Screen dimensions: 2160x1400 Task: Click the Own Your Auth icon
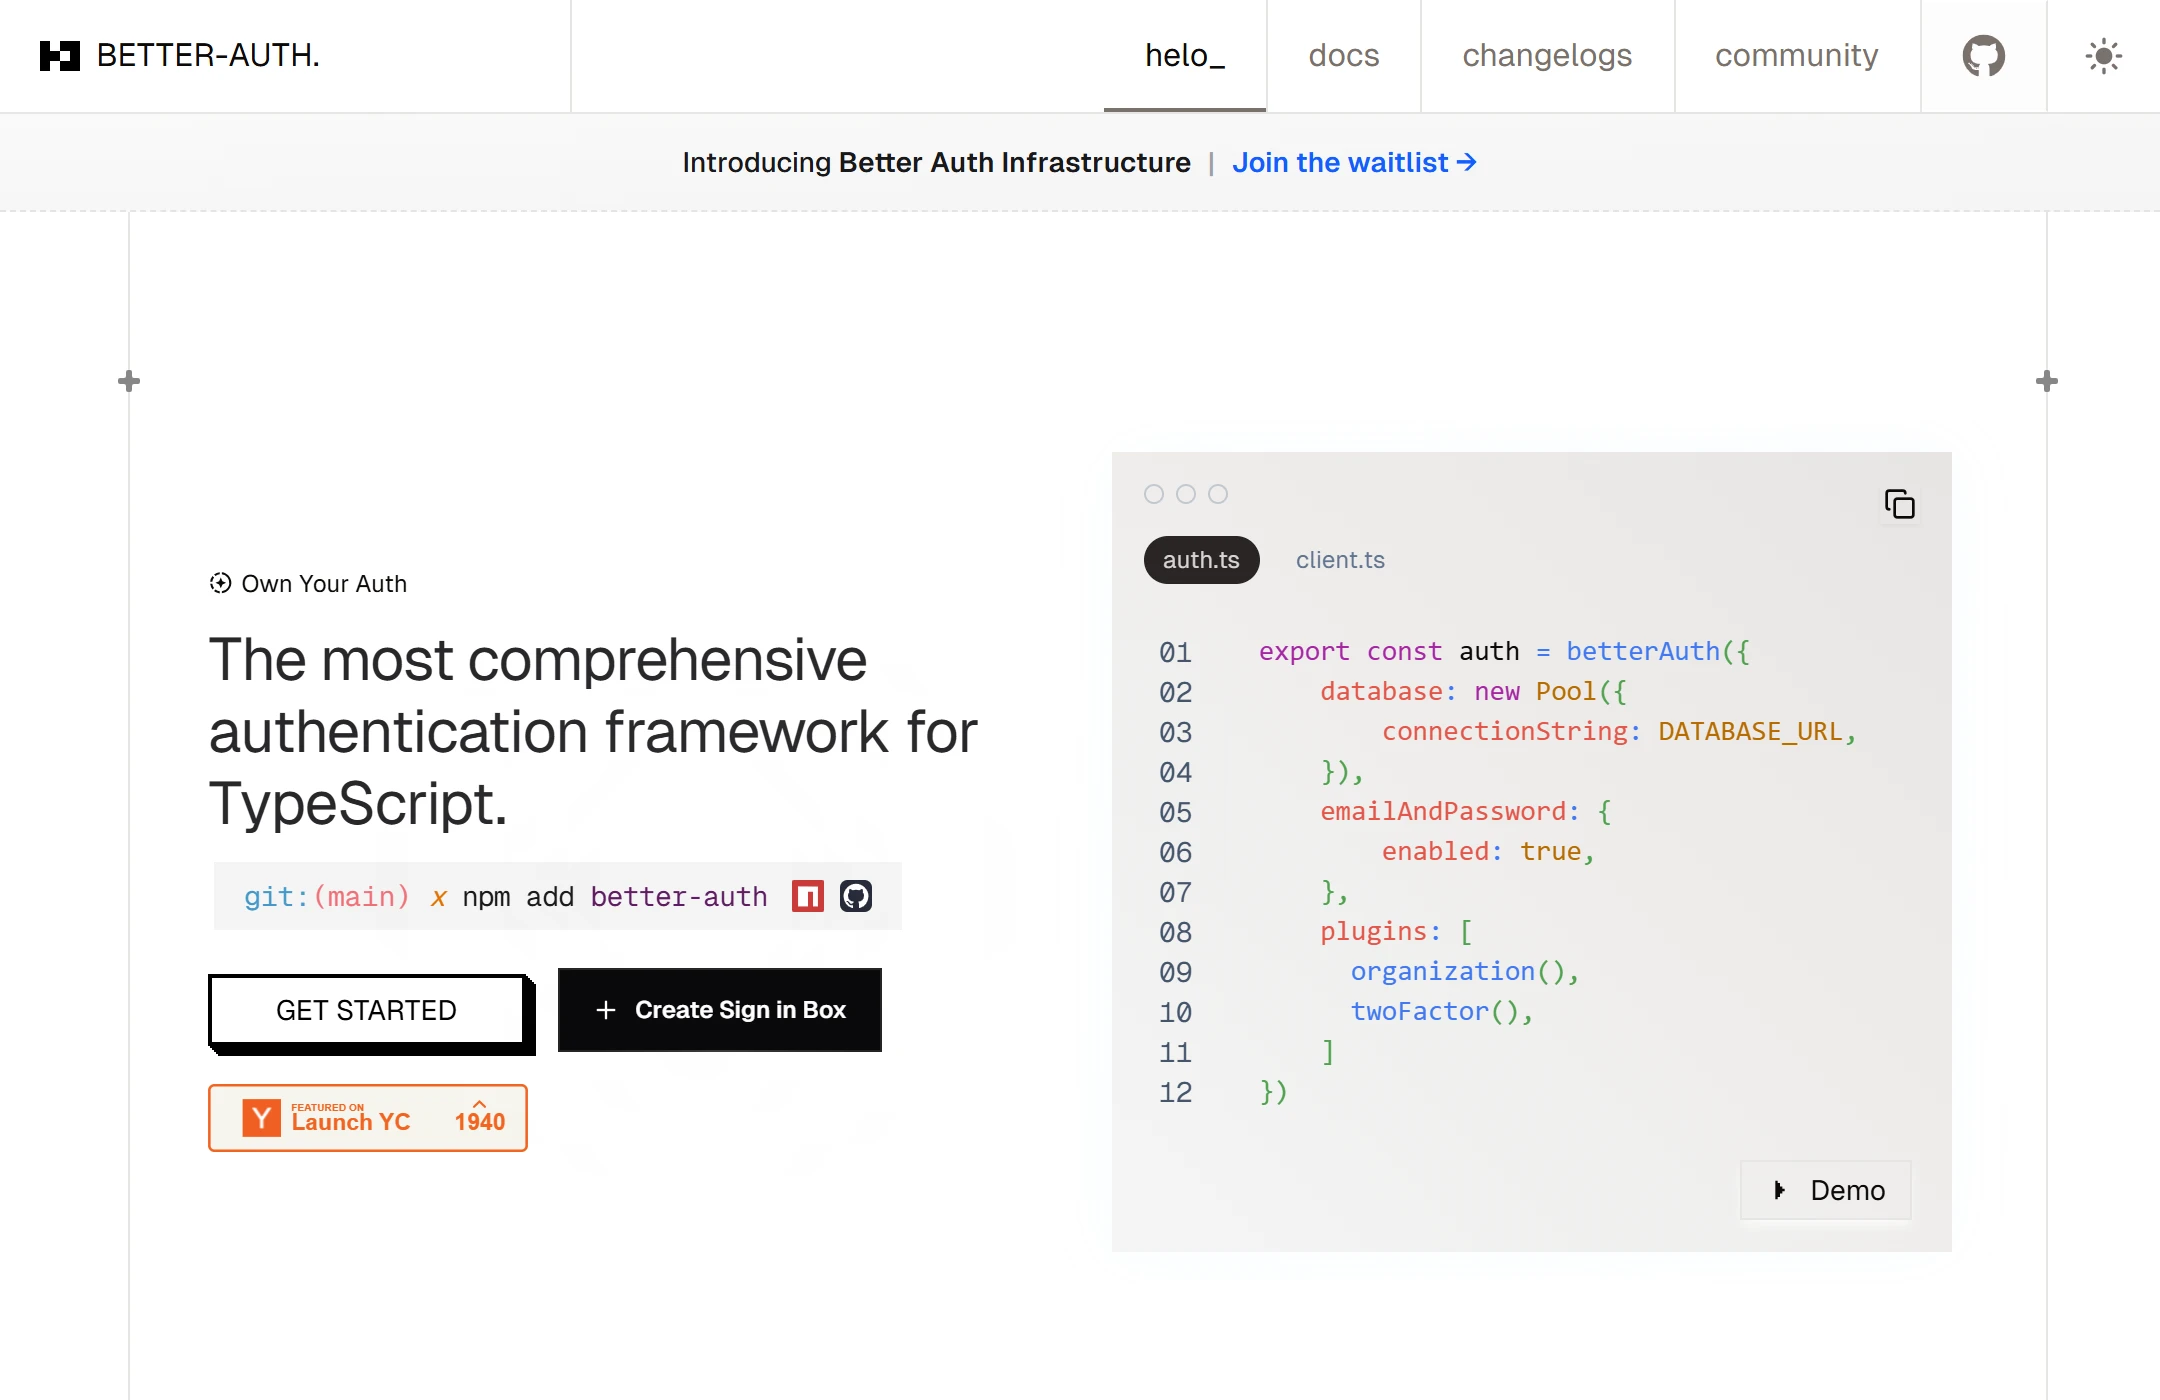[220, 583]
